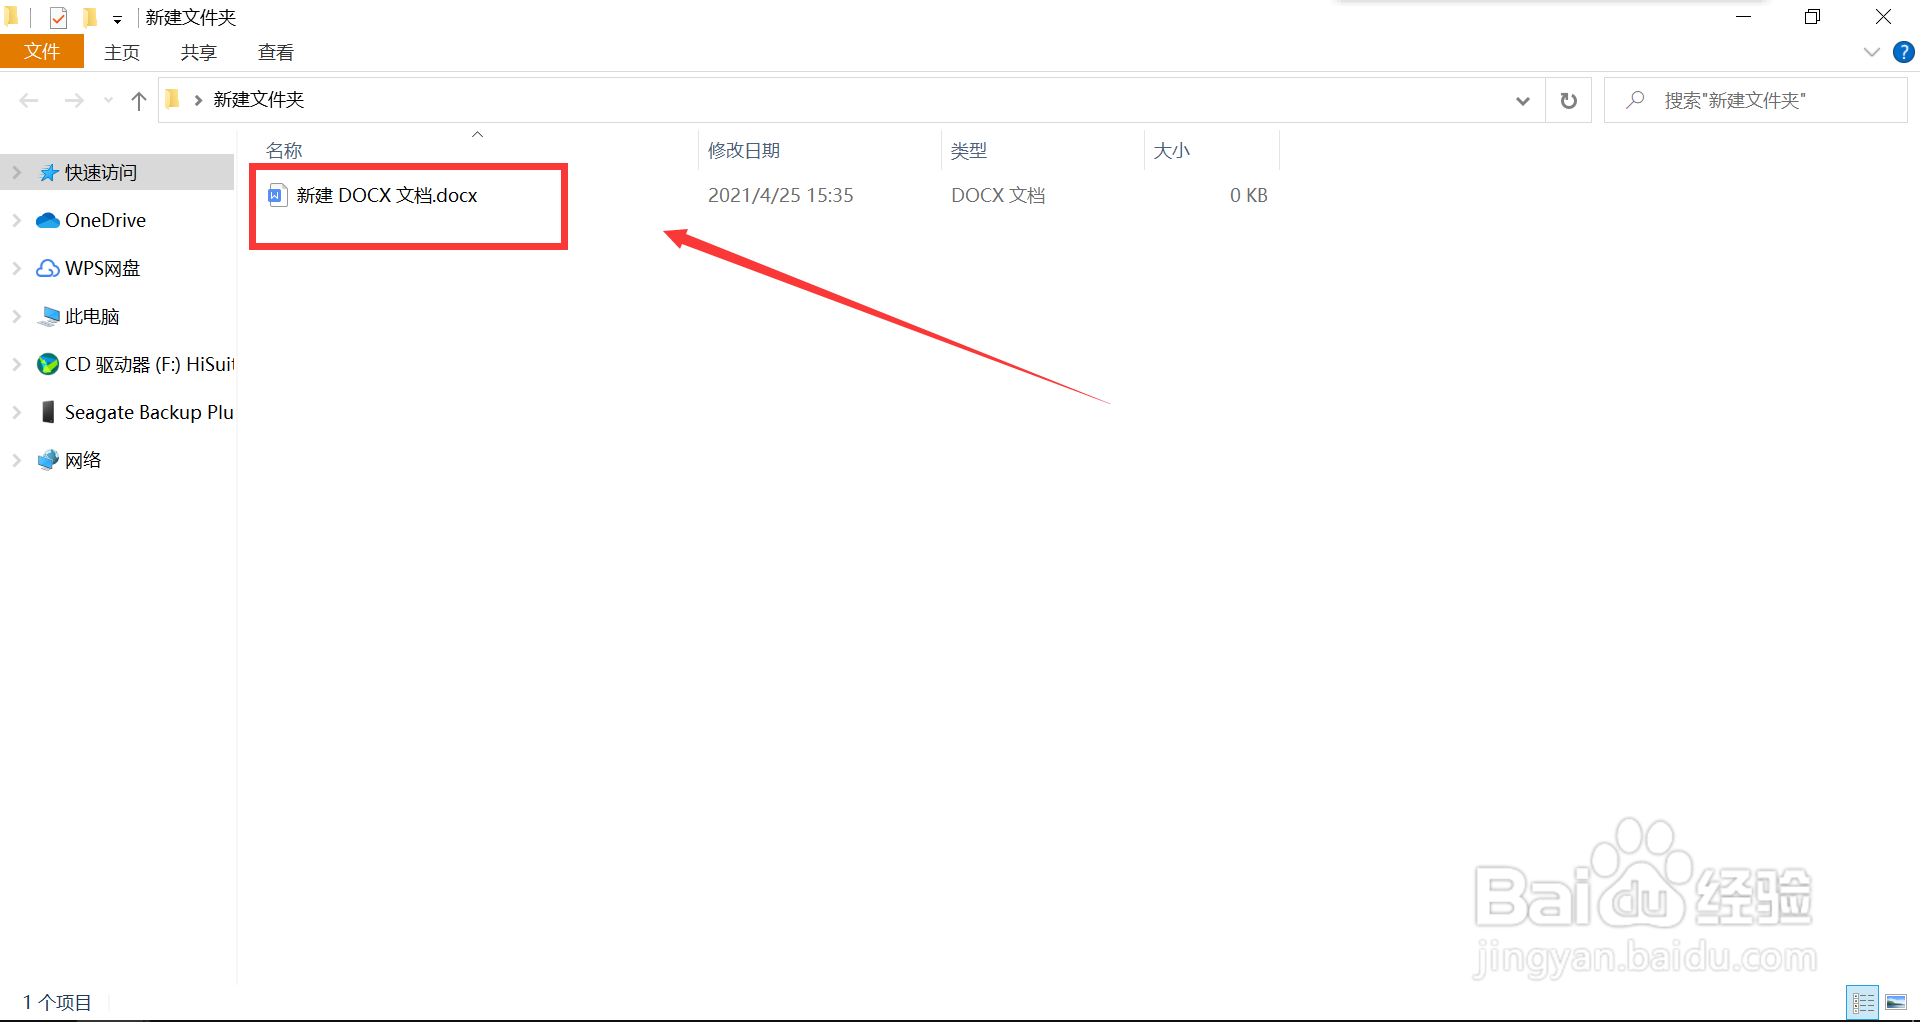The image size is (1920, 1022).
Task: Expand the address bar history dropdown
Action: tap(1523, 100)
